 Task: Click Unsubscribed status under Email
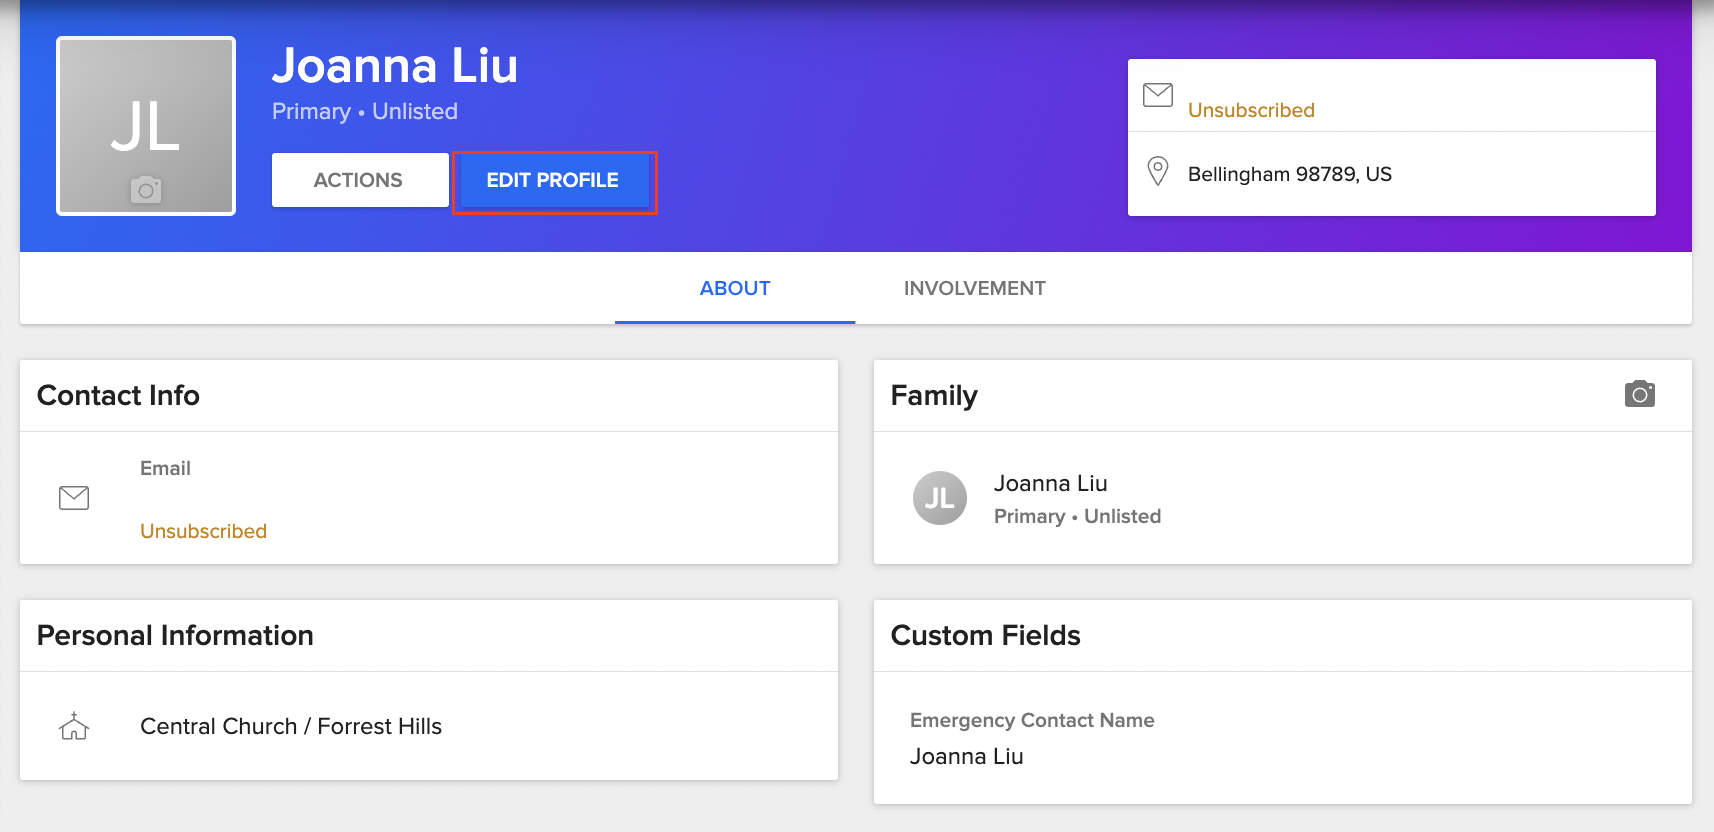[203, 531]
